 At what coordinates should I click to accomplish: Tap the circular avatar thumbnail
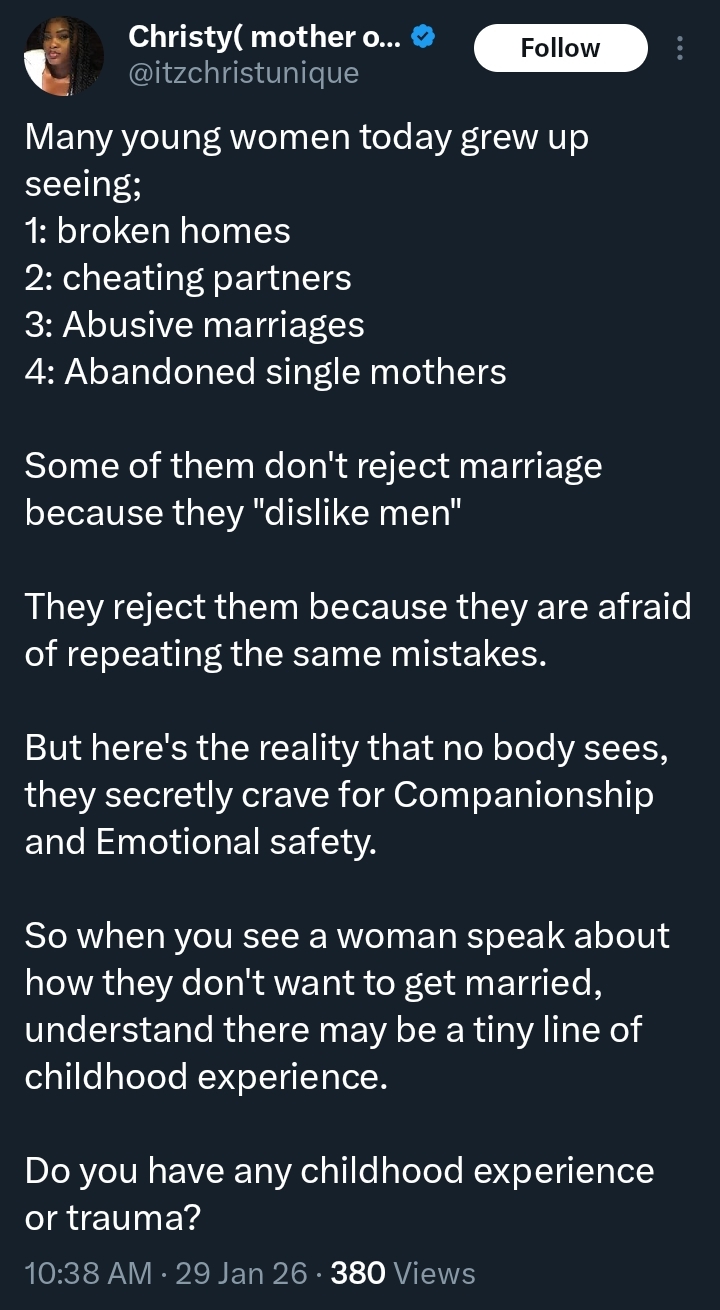click(64, 56)
